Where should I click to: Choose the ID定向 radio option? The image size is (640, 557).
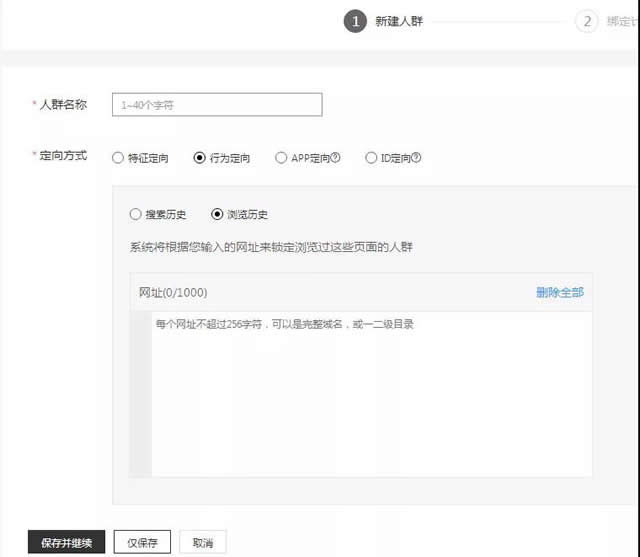point(371,158)
